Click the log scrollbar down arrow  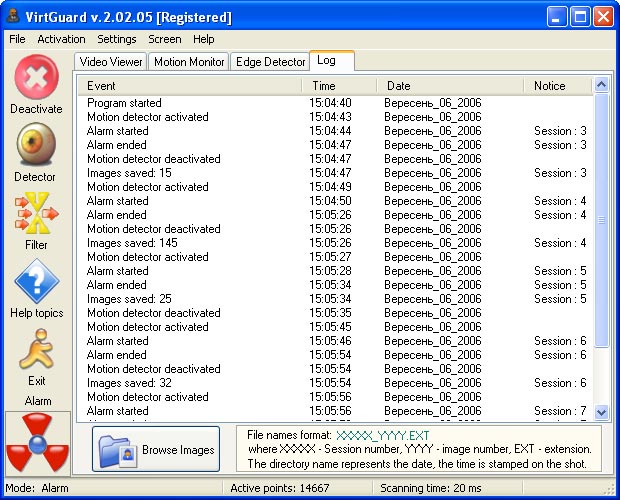click(x=601, y=412)
